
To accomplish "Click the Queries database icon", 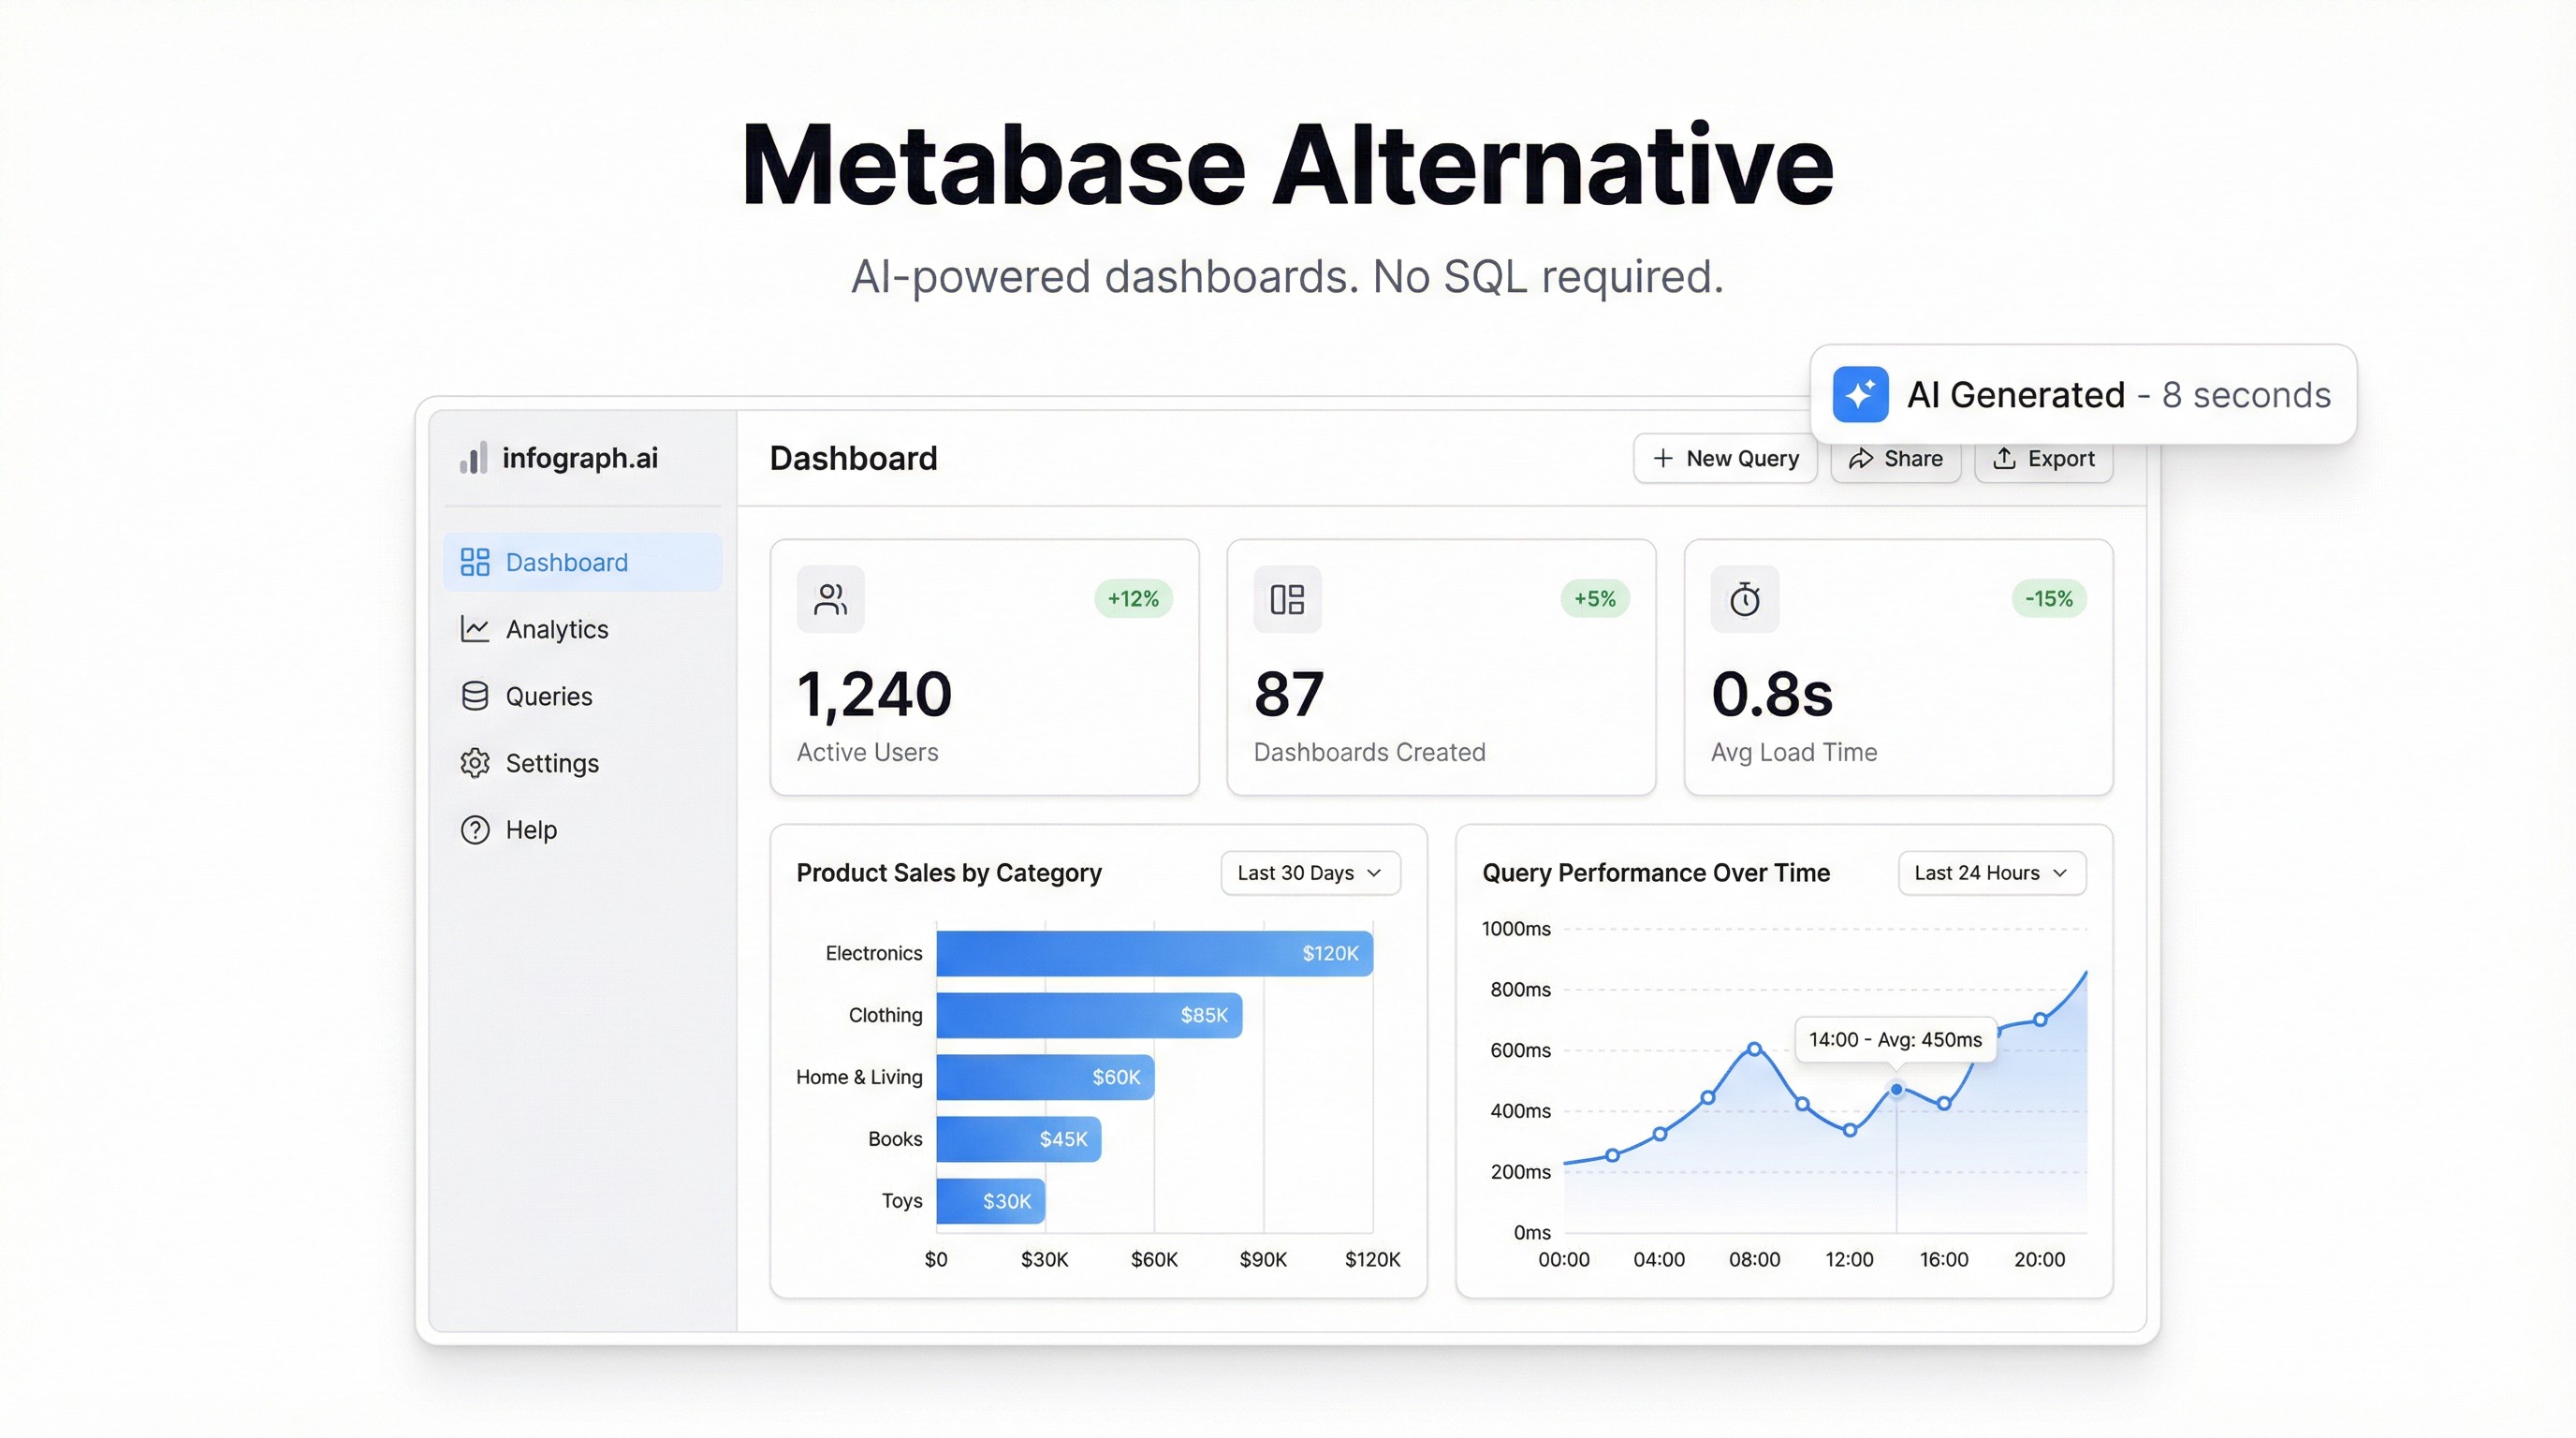I will tap(475, 696).
